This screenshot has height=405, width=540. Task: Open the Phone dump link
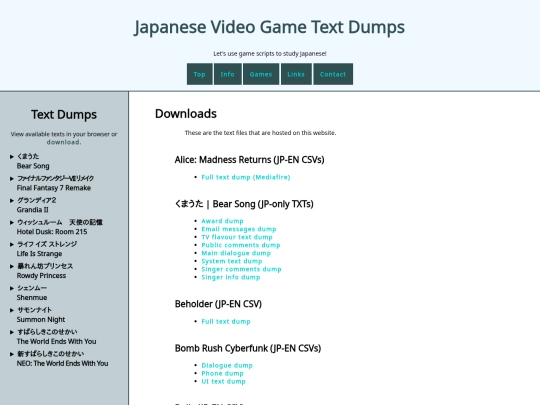pyautogui.click(x=222, y=373)
